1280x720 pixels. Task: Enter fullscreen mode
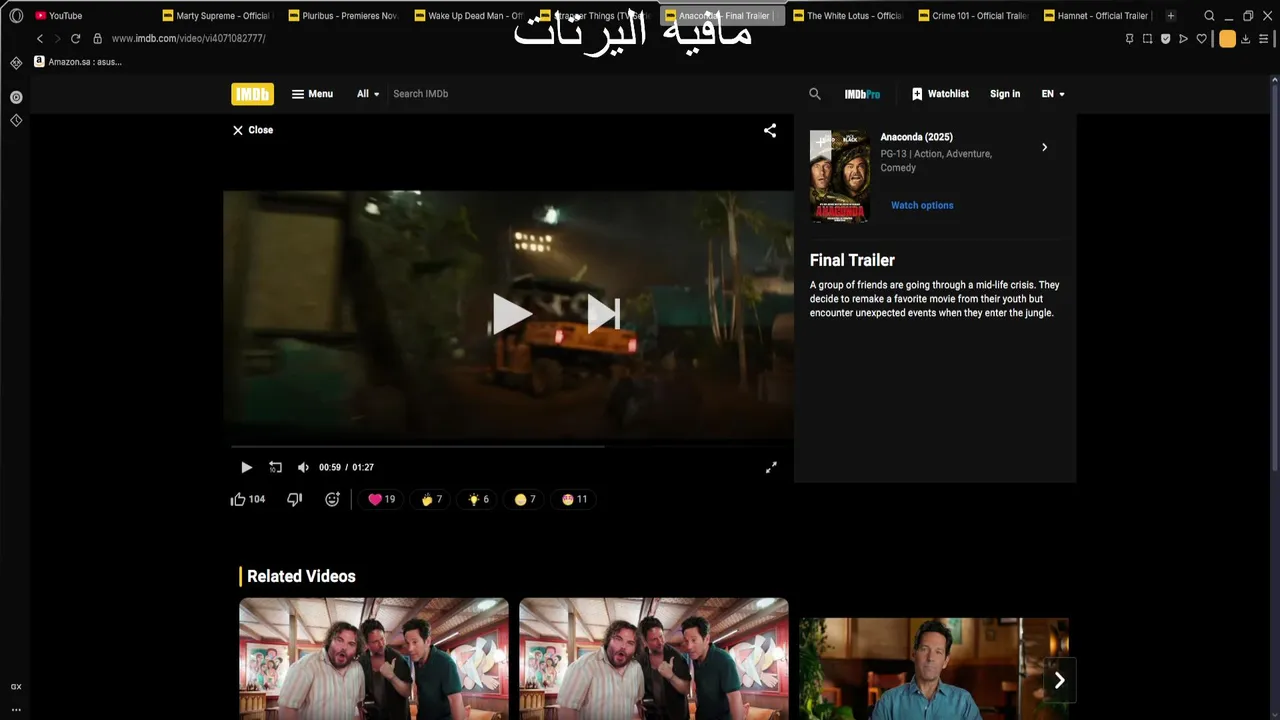click(771, 467)
